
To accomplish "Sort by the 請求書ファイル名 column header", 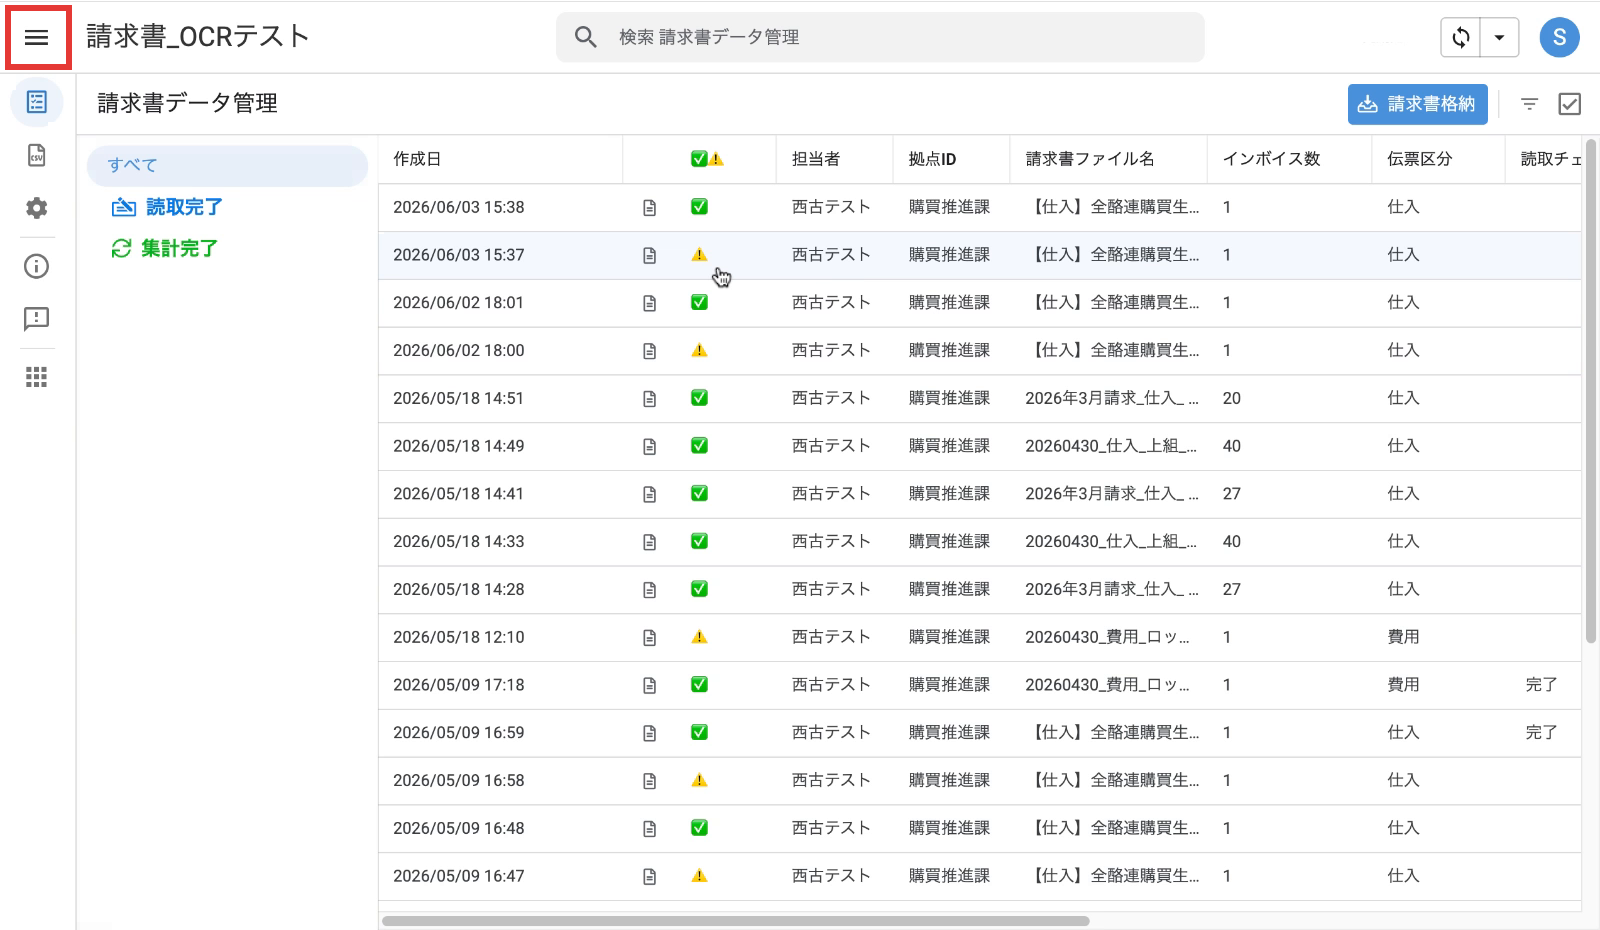I will (x=1090, y=159).
